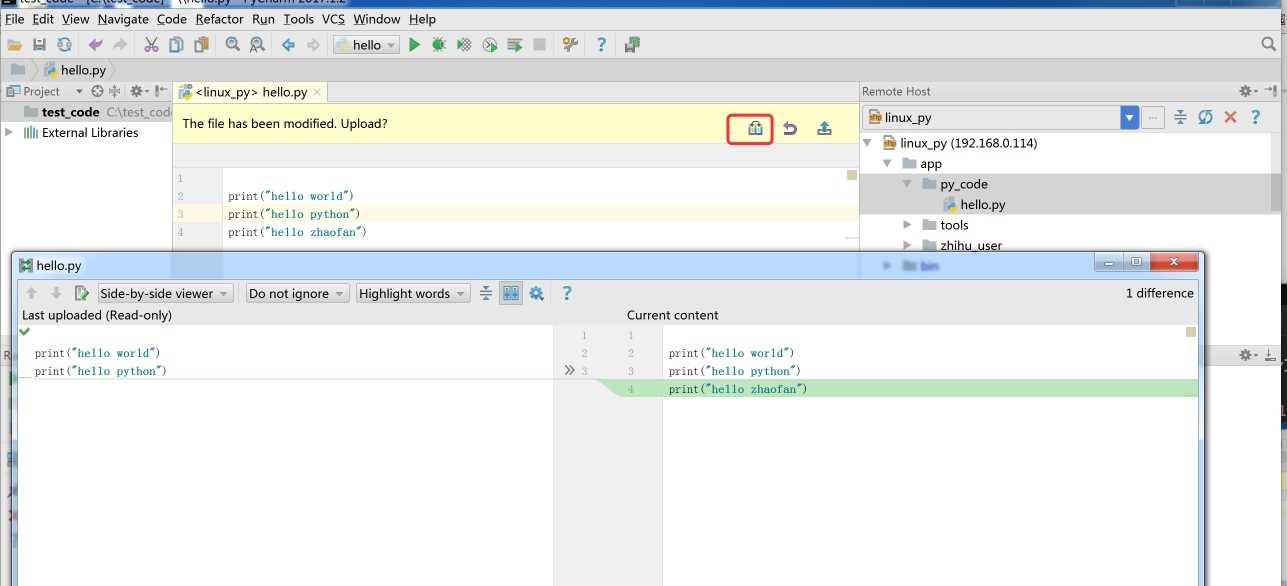
Task: Click Scroll from Source target icon in Project panel
Action: pyautogui.click(x=97, y=91)
